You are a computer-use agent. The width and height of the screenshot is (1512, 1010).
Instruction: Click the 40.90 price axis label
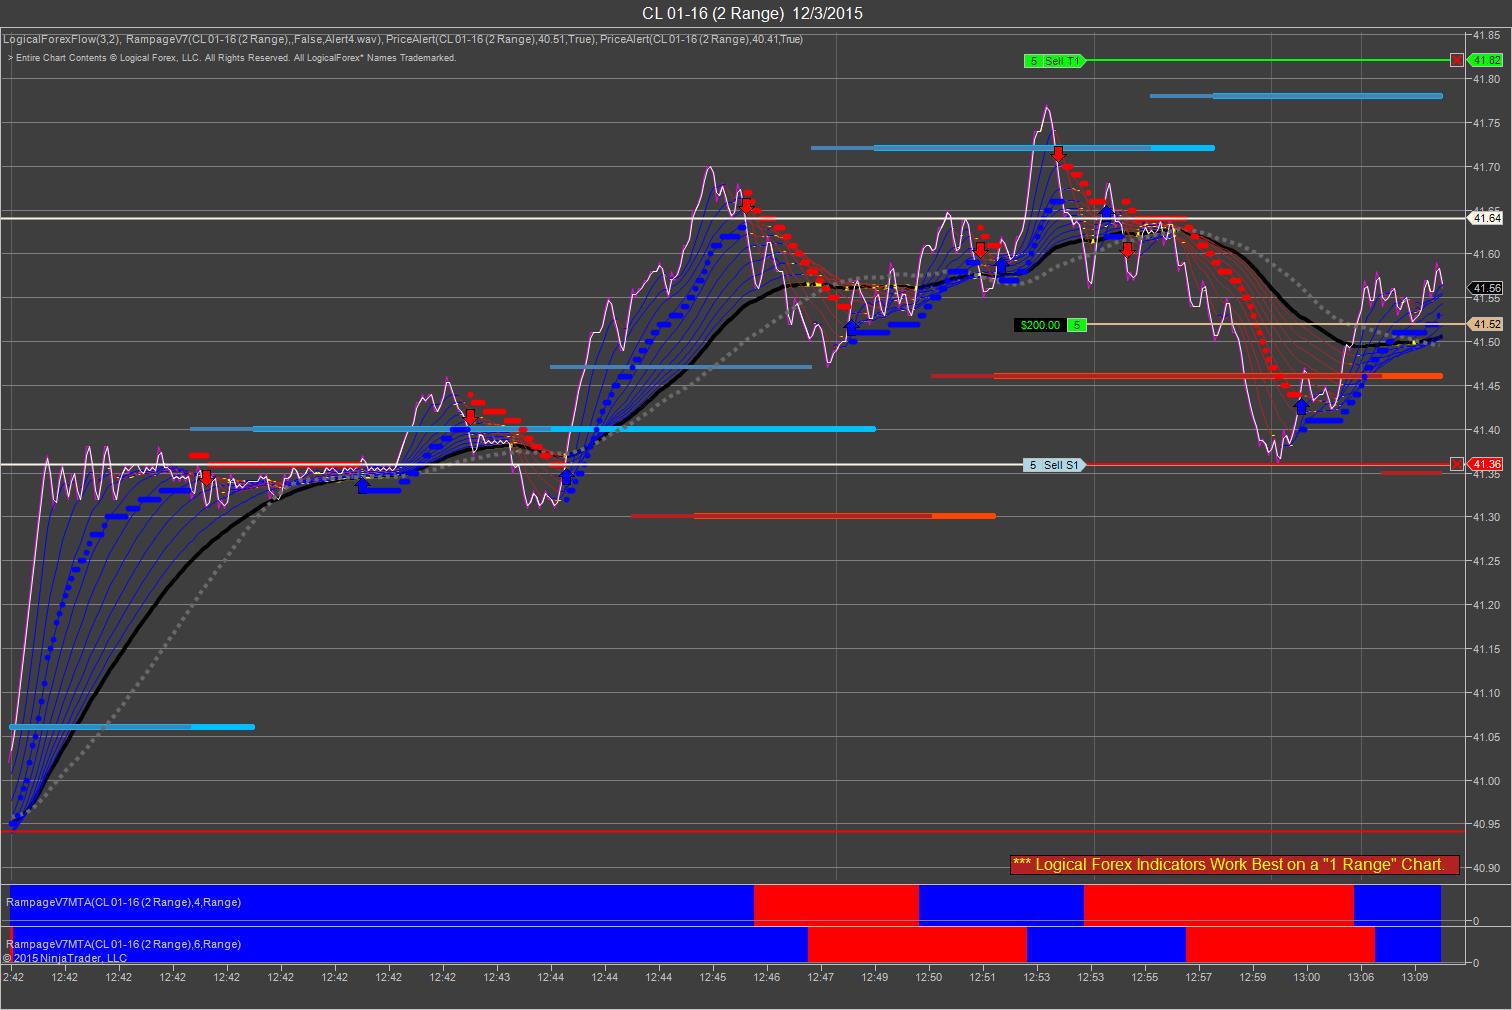(1486, 869)
